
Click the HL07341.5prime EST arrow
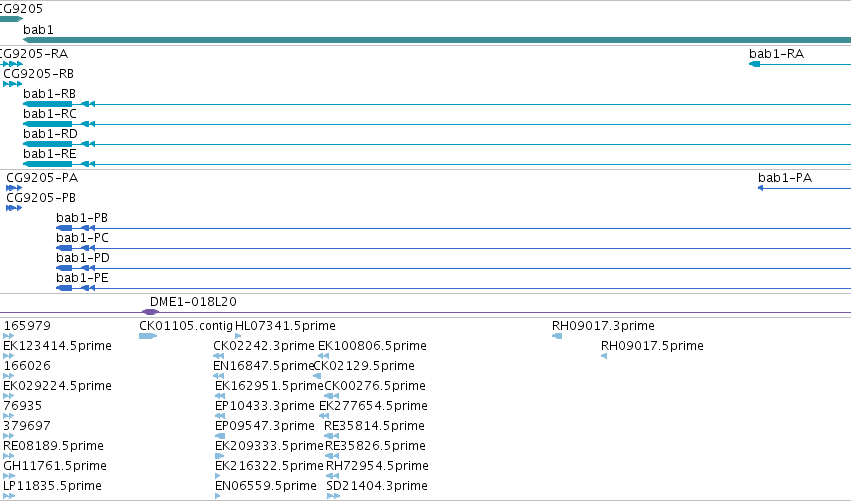[x=238, y=337]
